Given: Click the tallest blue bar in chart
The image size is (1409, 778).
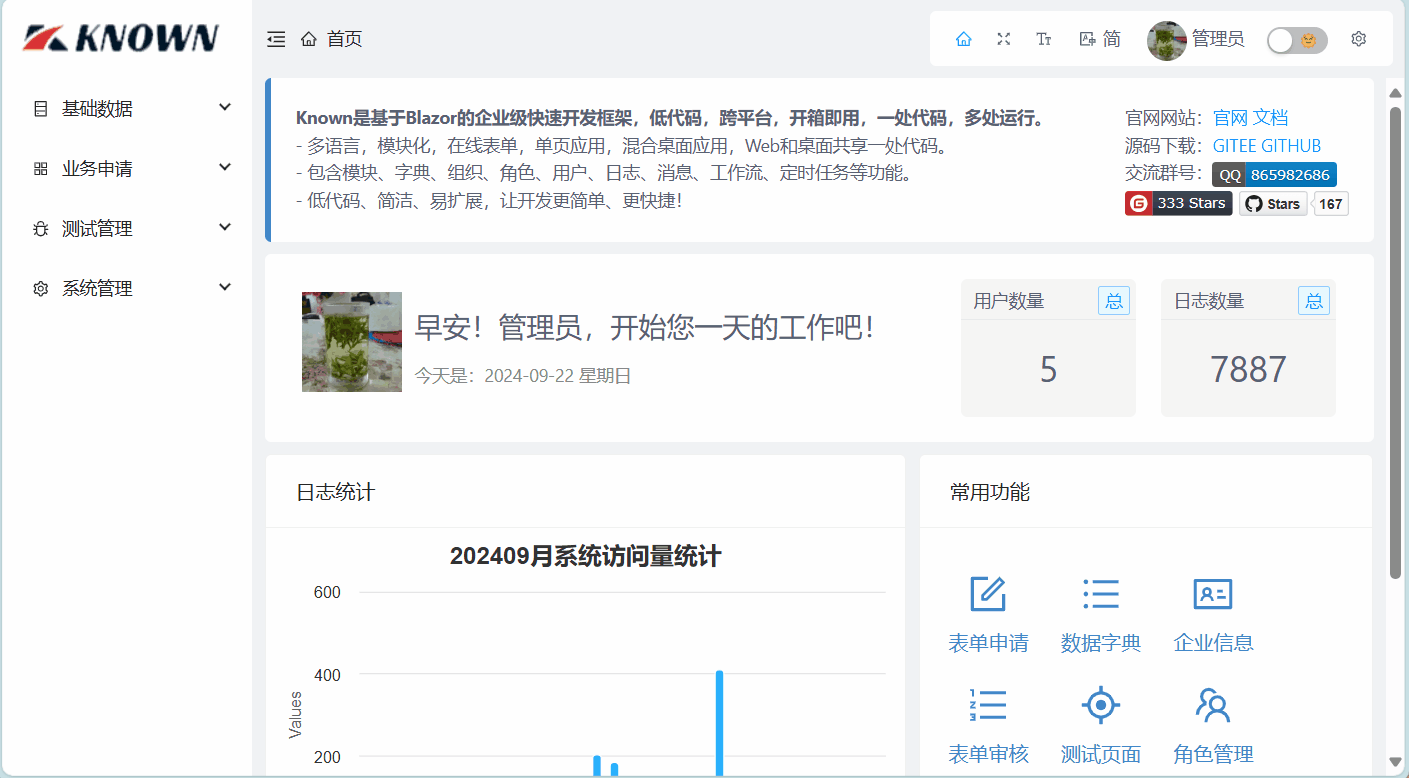Looking at the screenshot, I should [x=719, y=723].
